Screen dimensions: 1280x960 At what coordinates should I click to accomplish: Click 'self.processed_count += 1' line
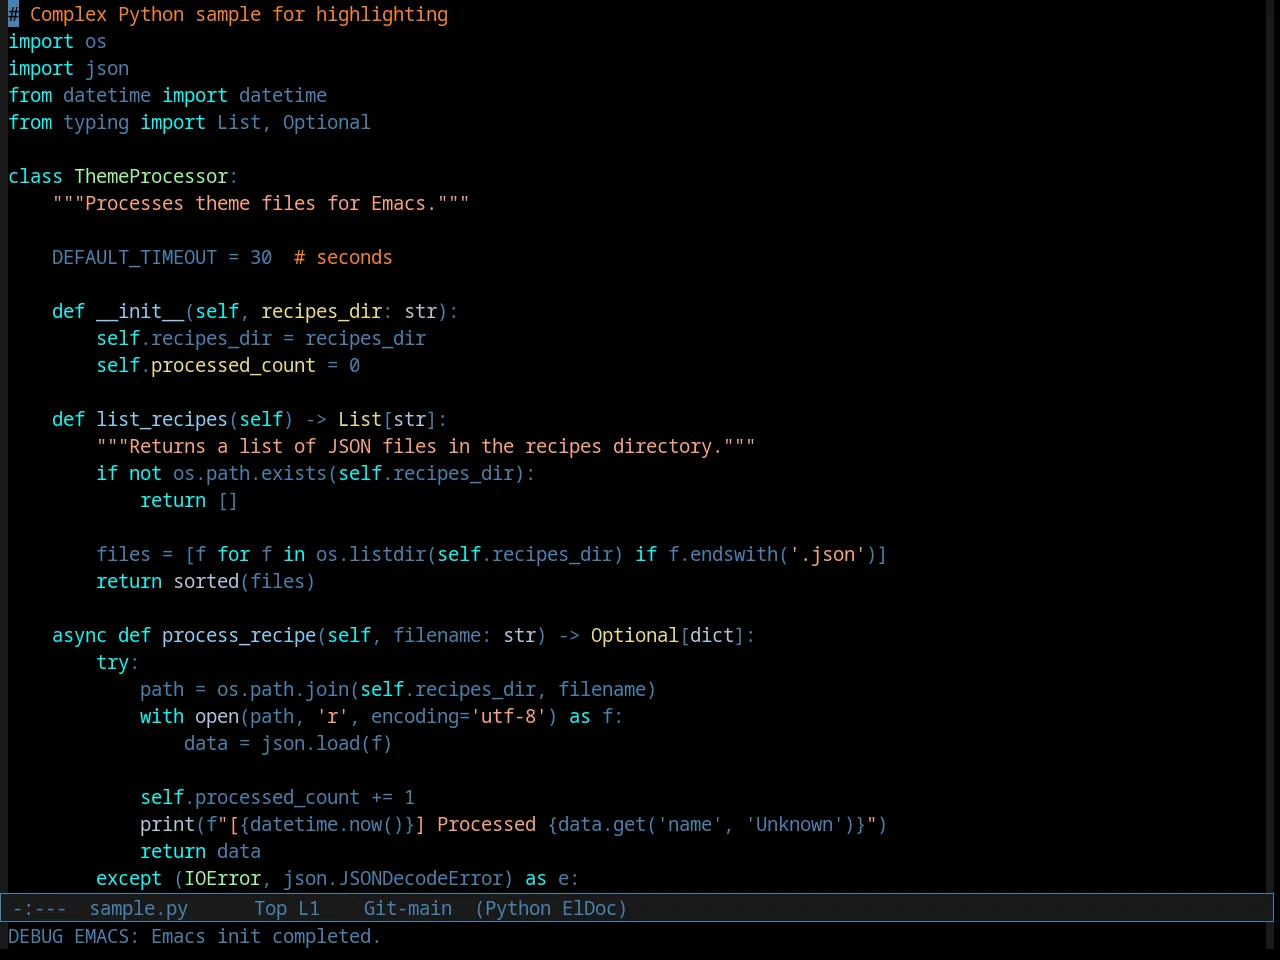click(277, 797)
